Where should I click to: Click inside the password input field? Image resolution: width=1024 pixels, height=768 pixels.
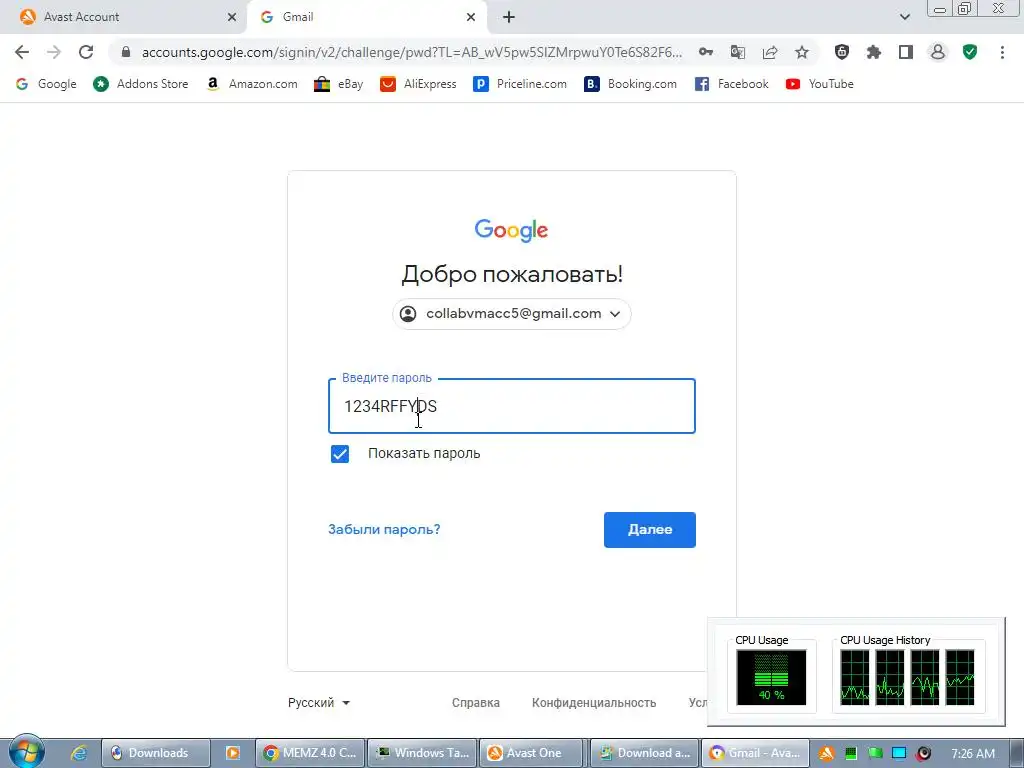click(511, 406)
